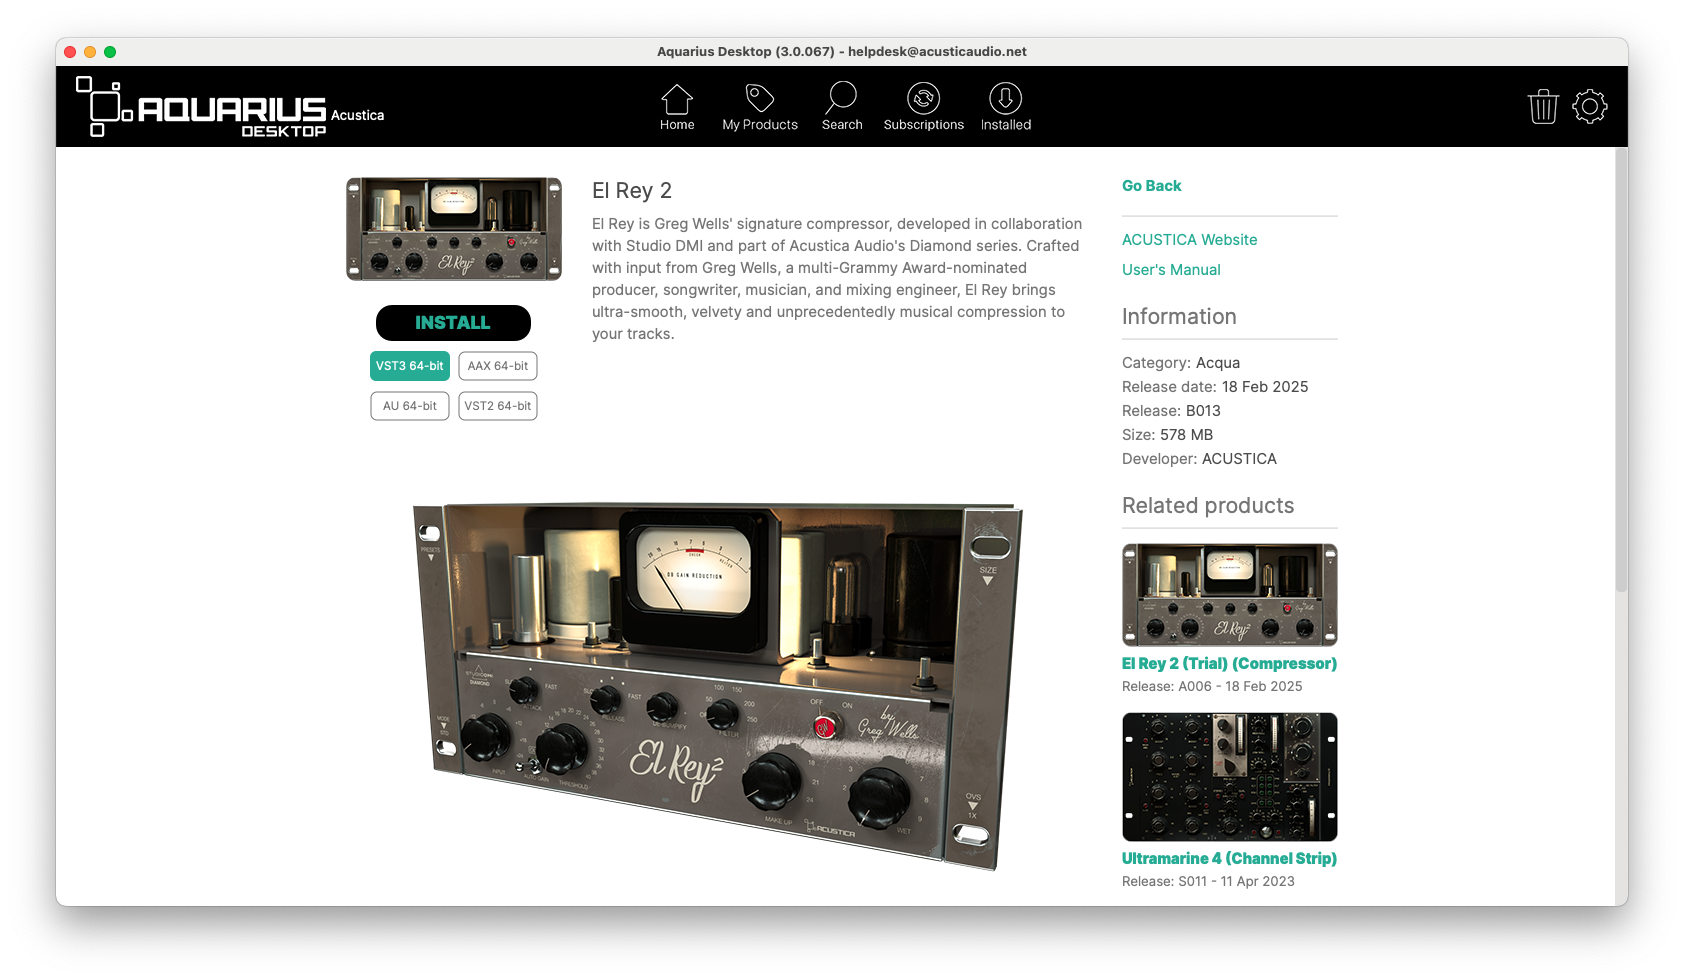Open the Home page icon
The height and width of the screenshot is (980, 1684).
click(x=677, y=99)
